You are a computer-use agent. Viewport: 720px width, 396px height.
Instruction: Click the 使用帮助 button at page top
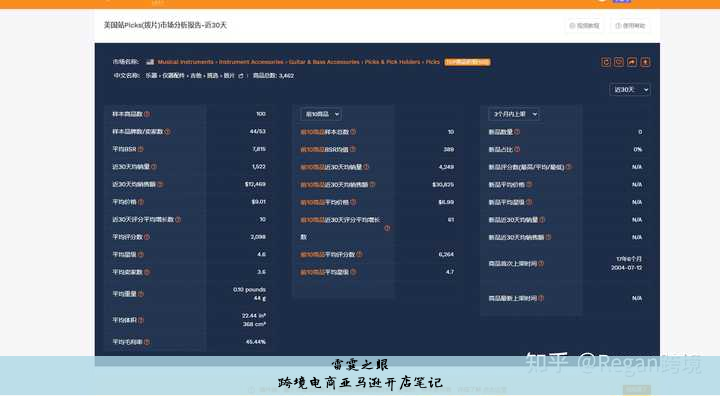(630, 26)
